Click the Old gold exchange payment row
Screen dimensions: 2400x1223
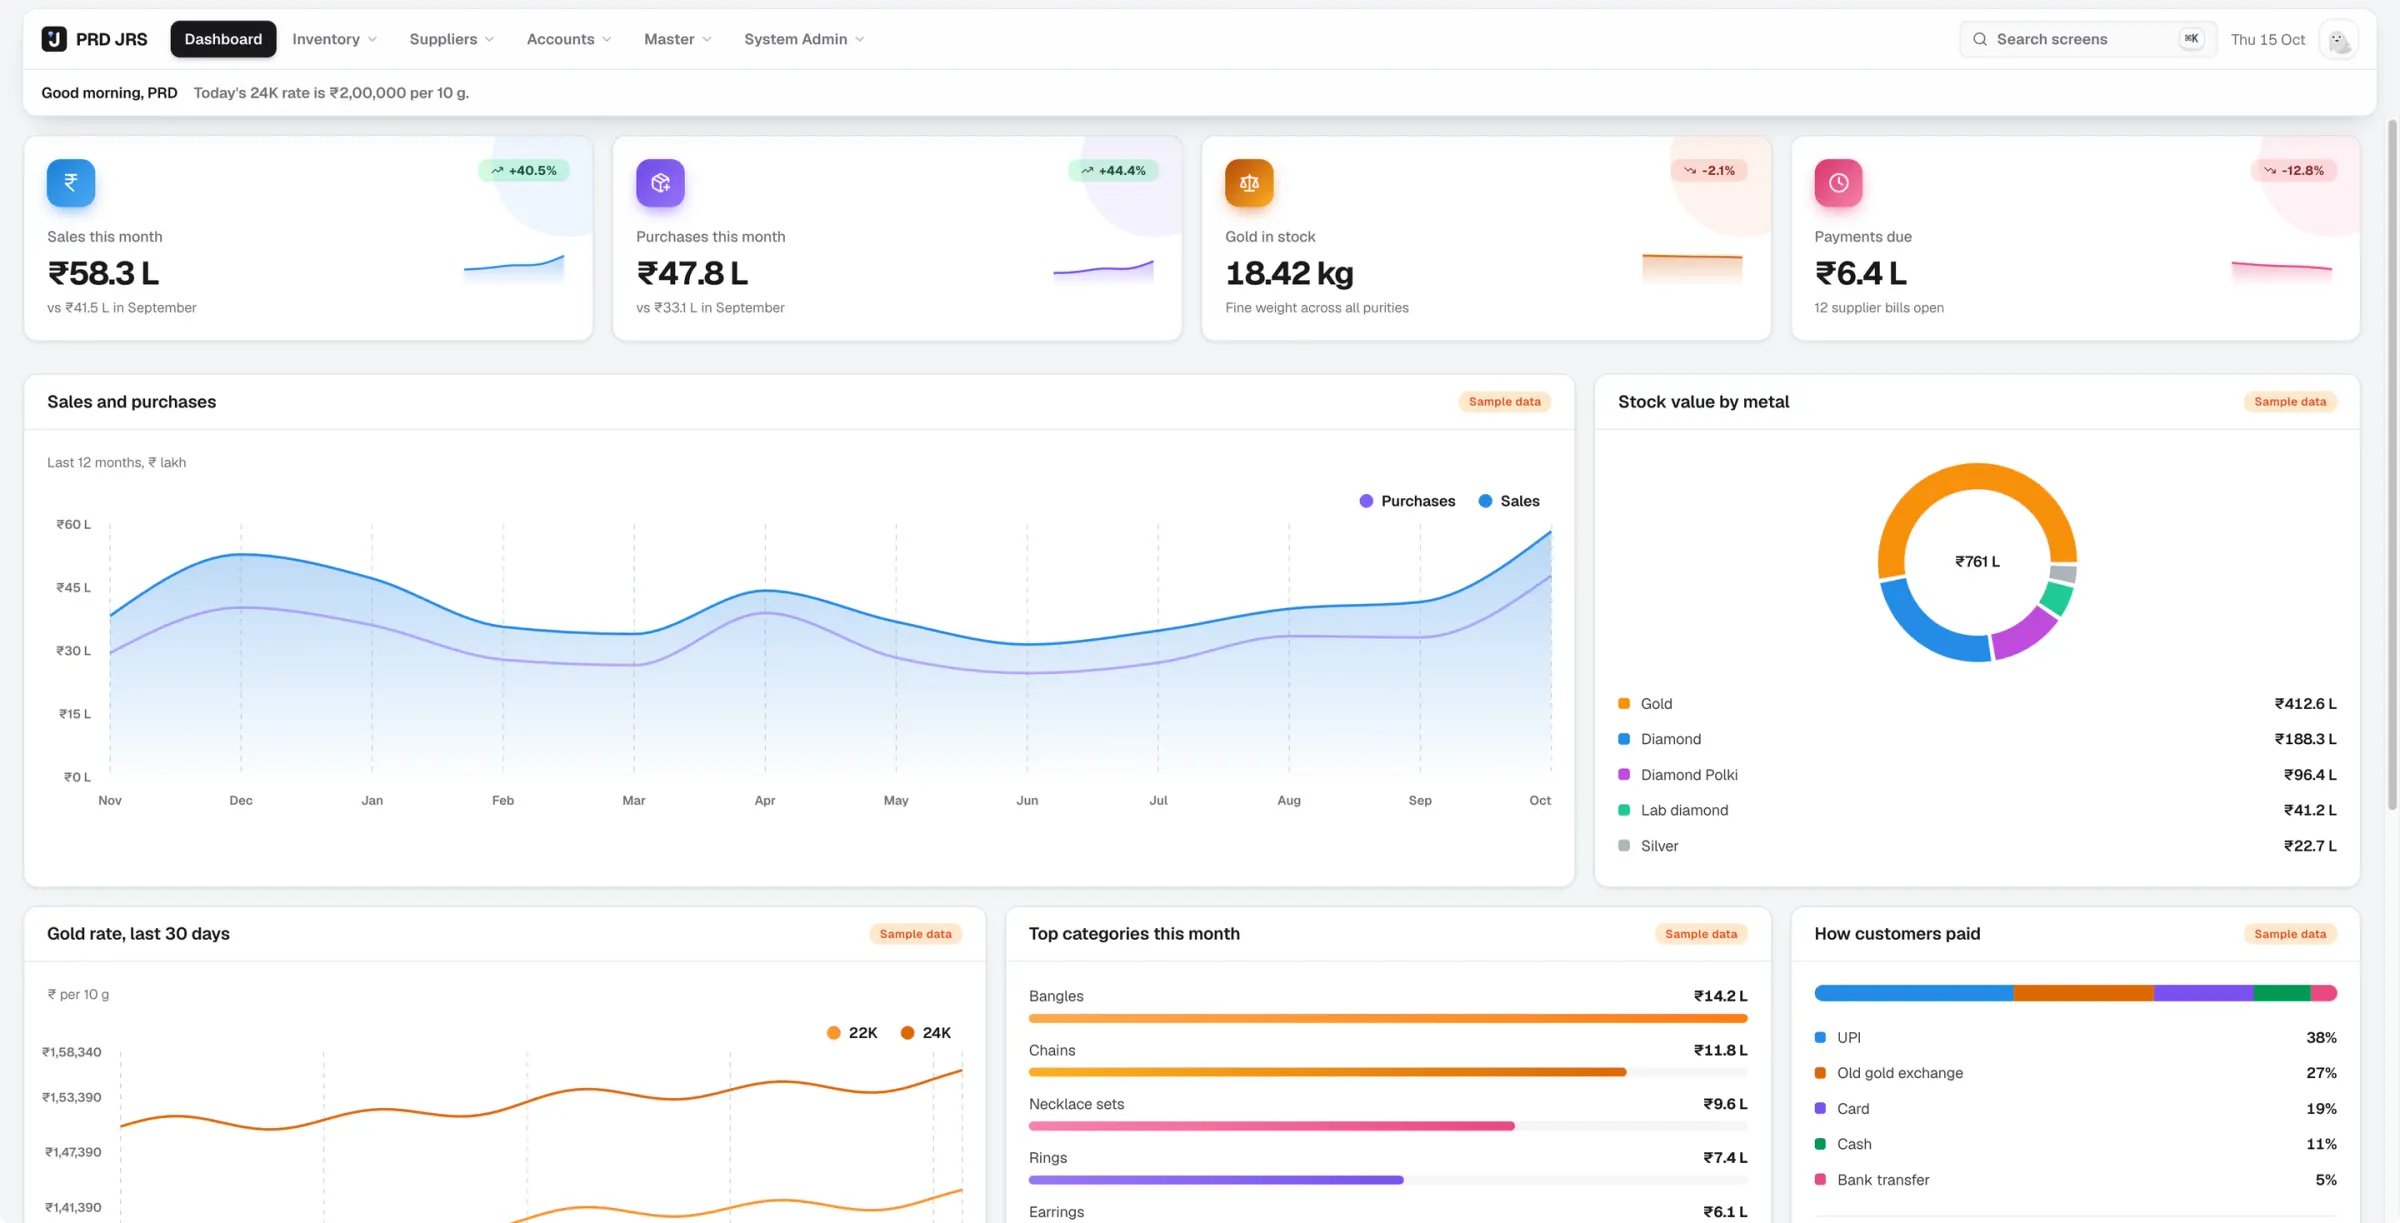tap(2075, 1074)
